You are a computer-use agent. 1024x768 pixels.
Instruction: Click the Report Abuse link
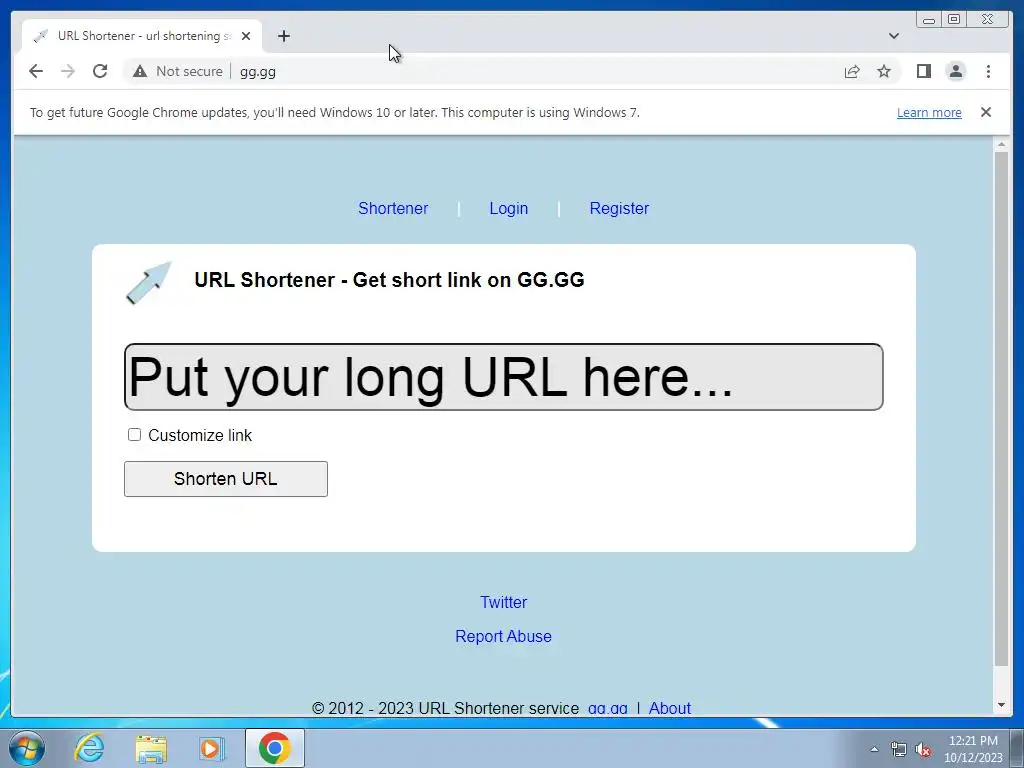click(504, 636)
